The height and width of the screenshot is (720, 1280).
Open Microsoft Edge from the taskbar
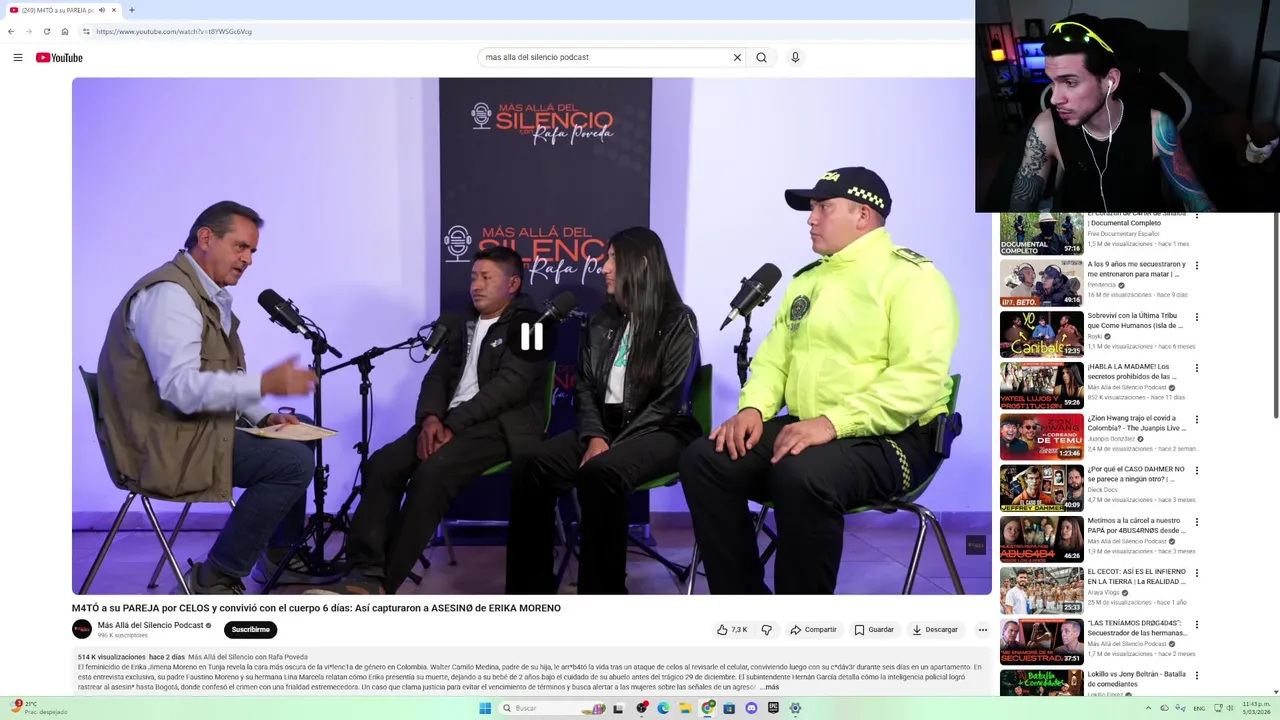(663, 708)
